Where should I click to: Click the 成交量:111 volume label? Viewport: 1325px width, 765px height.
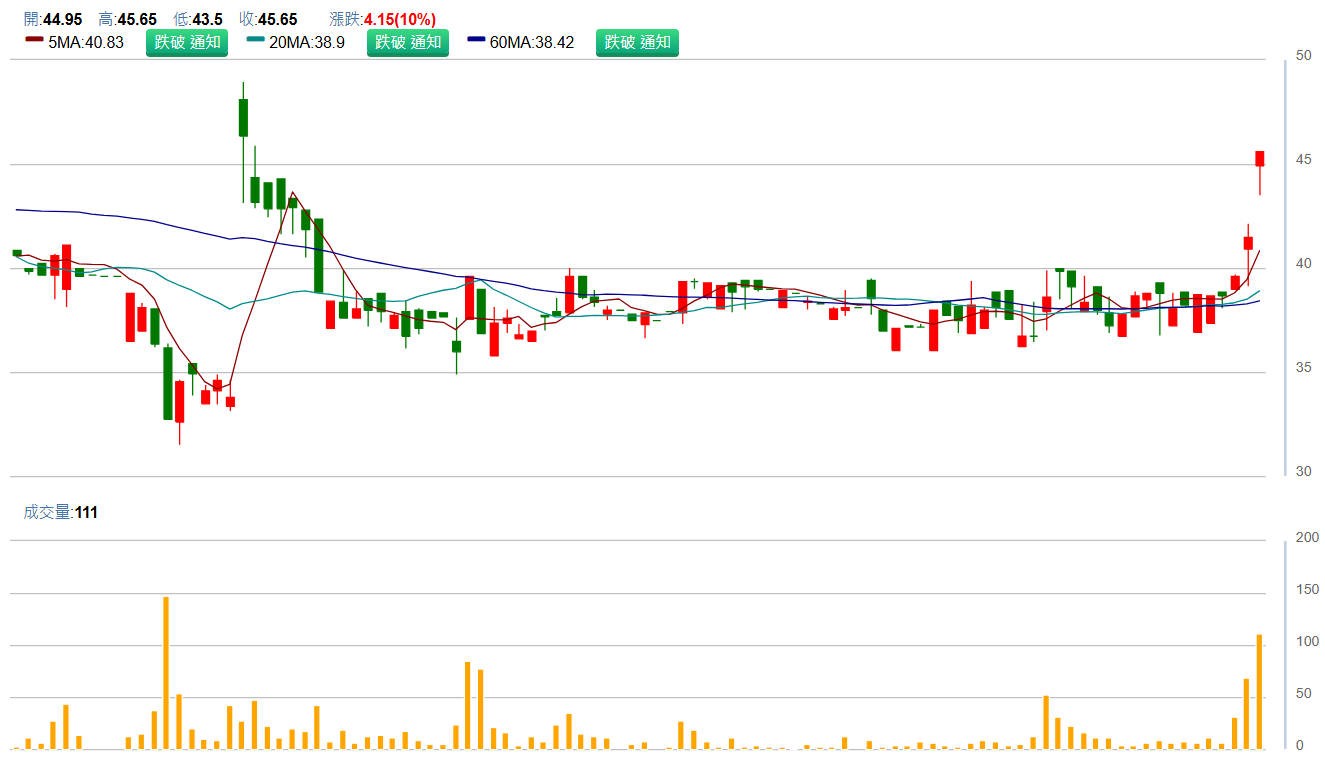pyautogui.click(x=61, y=512)
